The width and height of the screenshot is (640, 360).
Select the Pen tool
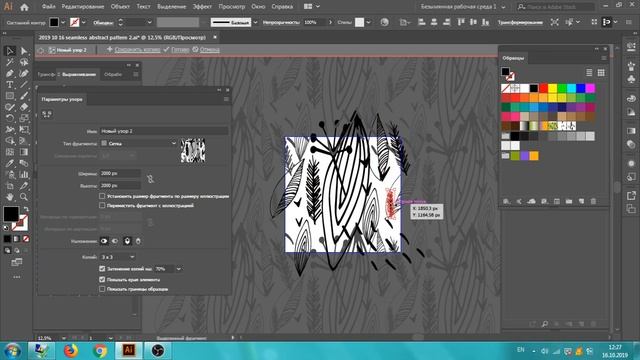coord(10,73)
